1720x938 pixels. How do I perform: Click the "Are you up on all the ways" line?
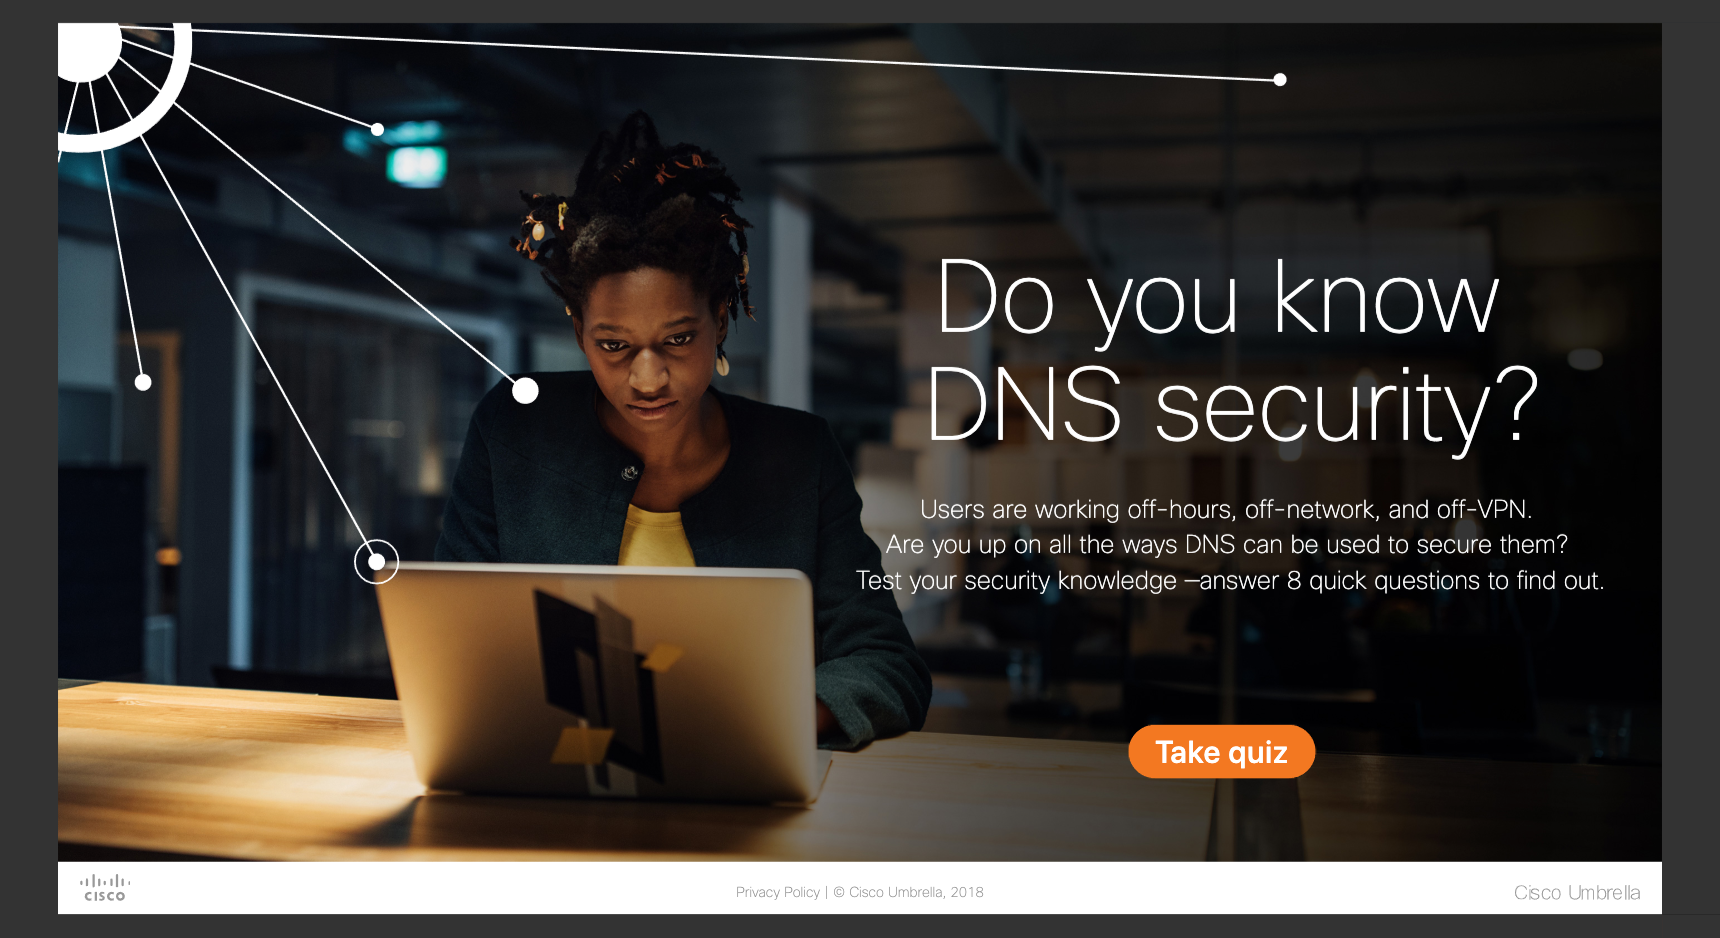[1226, 545]
